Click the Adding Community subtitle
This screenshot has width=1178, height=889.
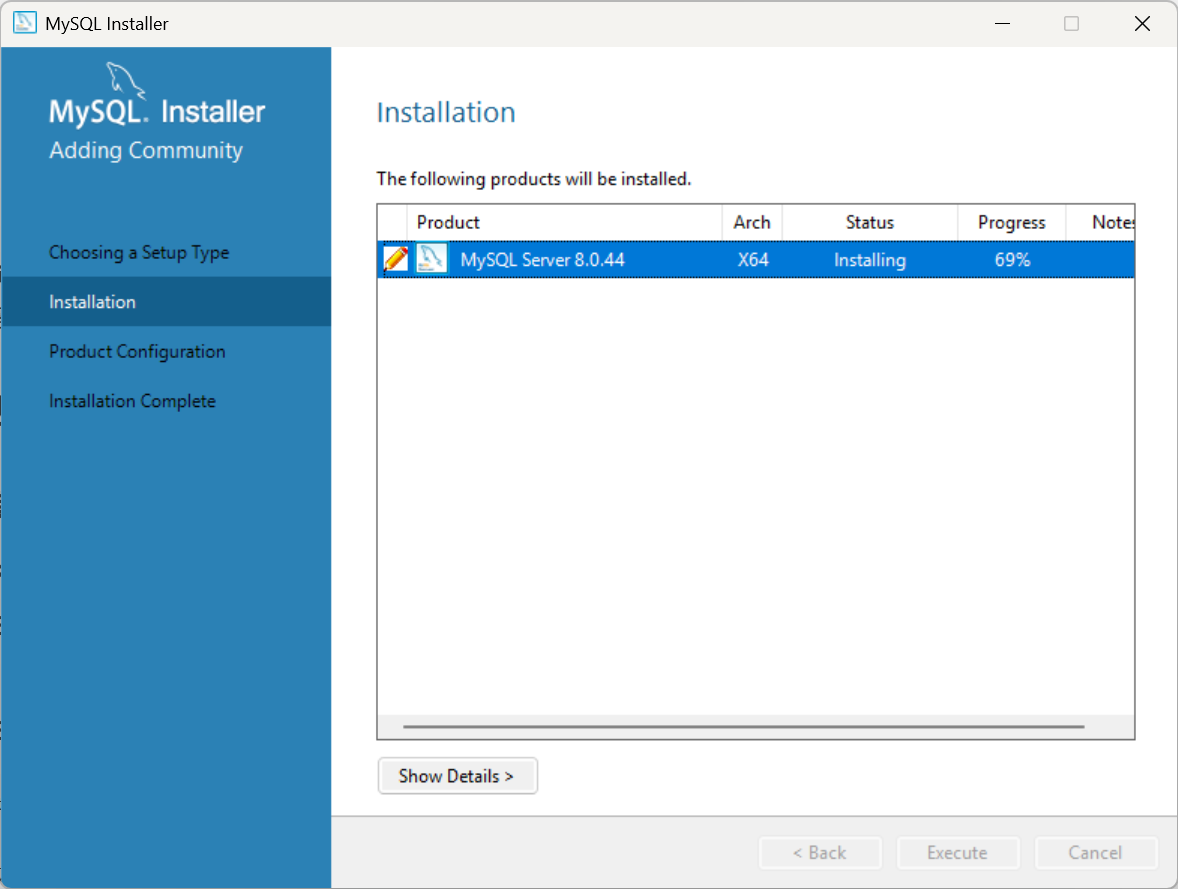(x=146, y=150)
